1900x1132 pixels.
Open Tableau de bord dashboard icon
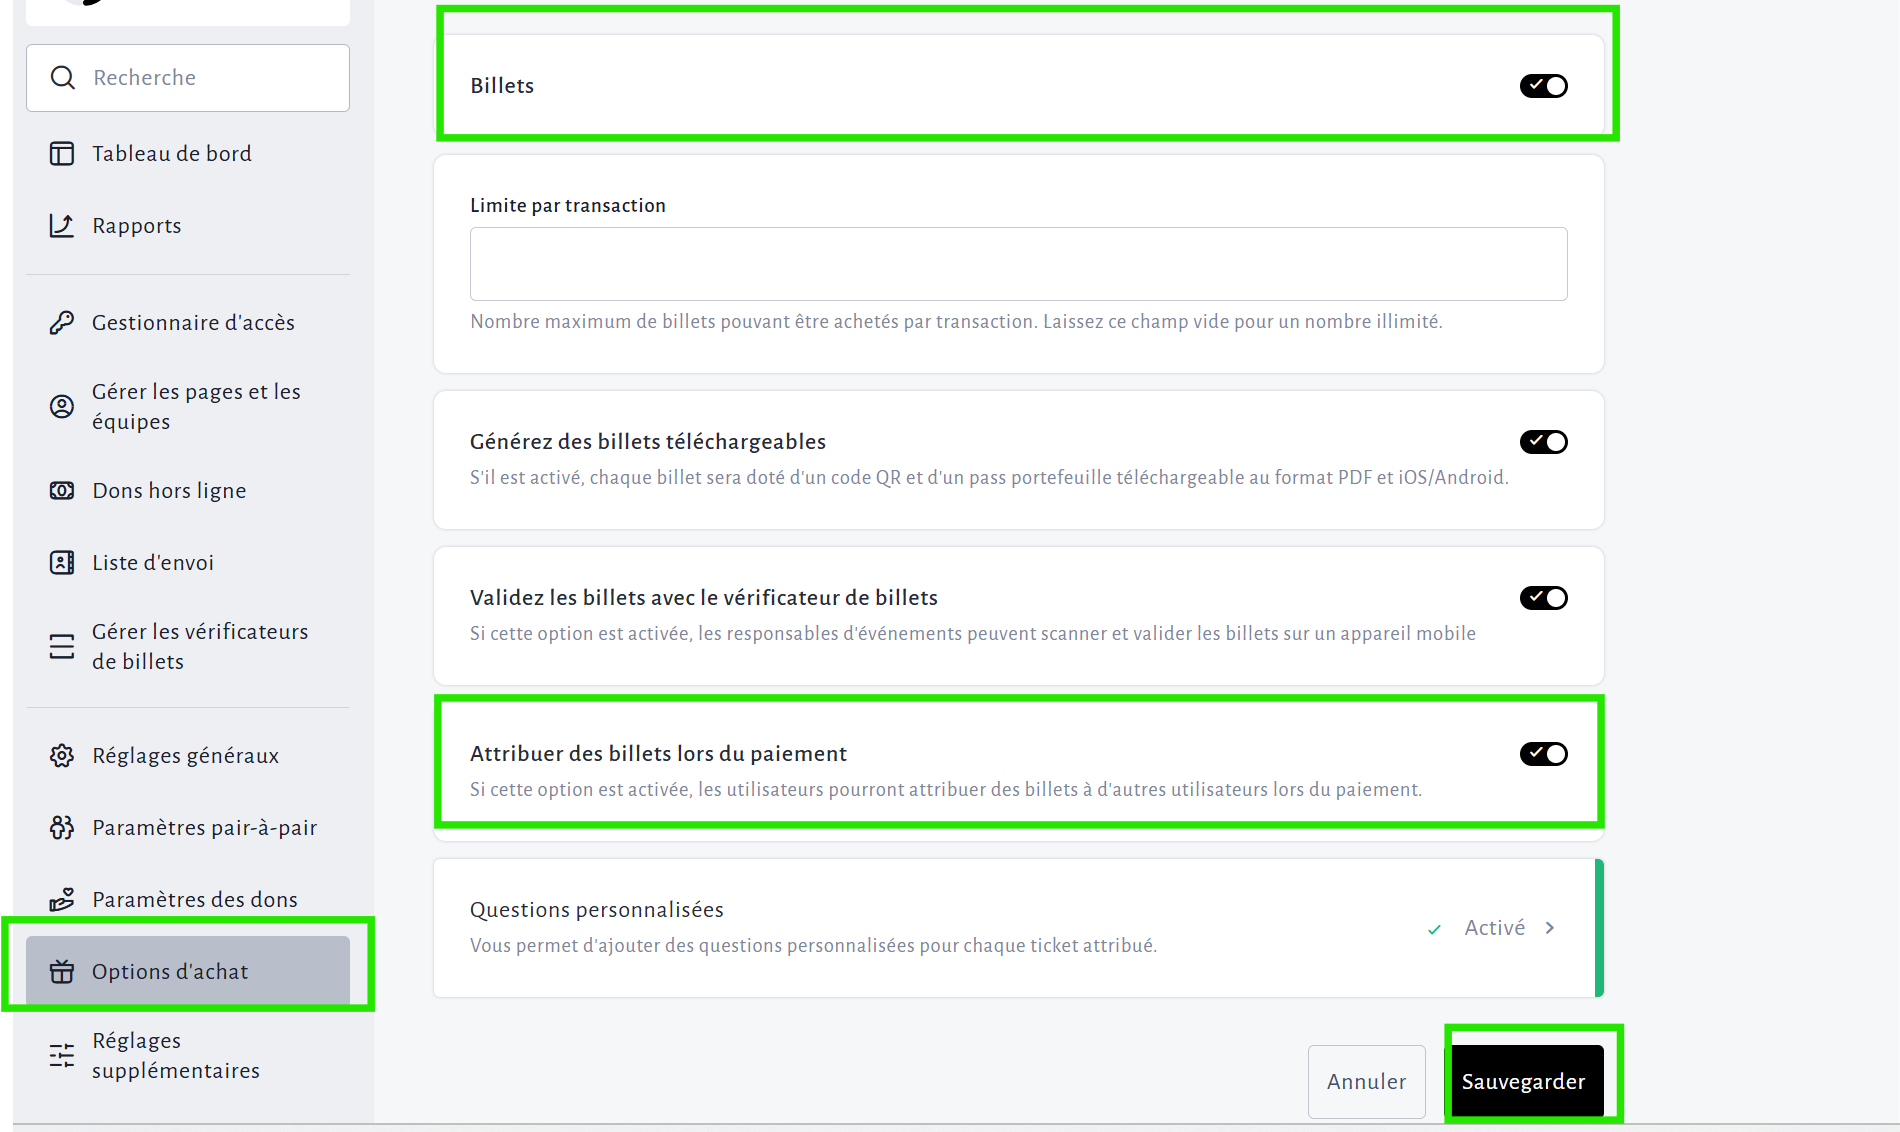tap(62, 154)
